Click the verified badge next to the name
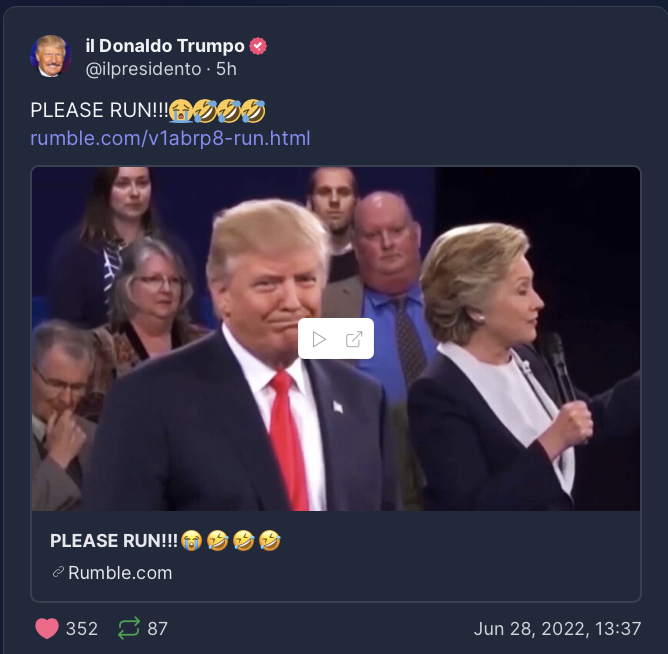The width and height of the screenshot is (668, 654). point(258,46)
